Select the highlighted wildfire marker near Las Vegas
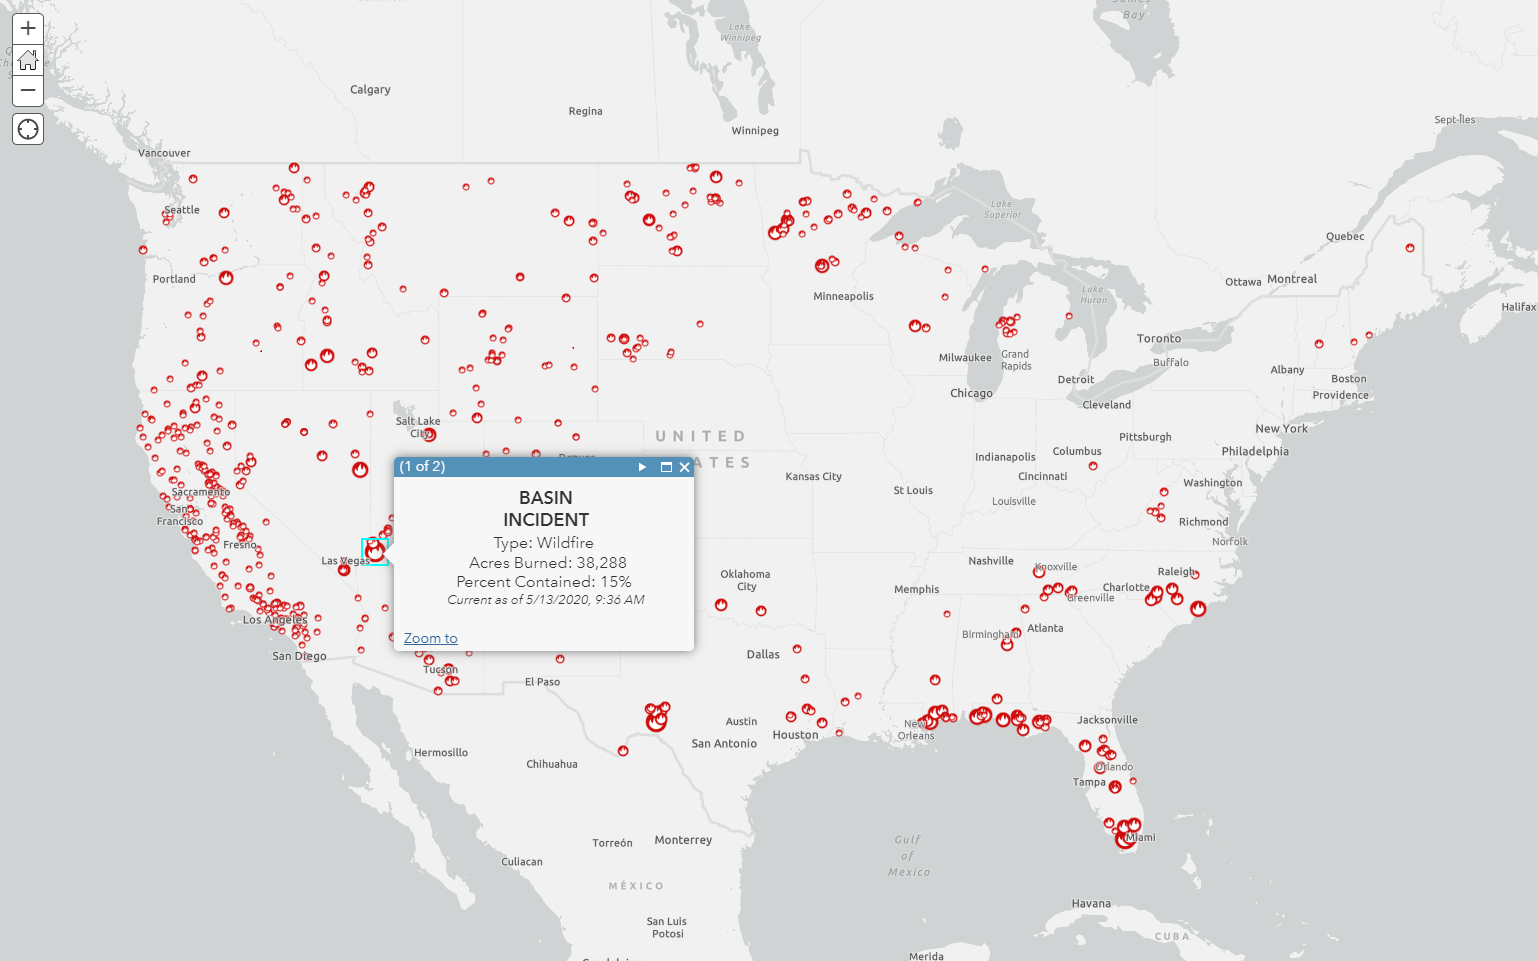The width and height of the screenshot is (1538, 961). click(375, 550)
